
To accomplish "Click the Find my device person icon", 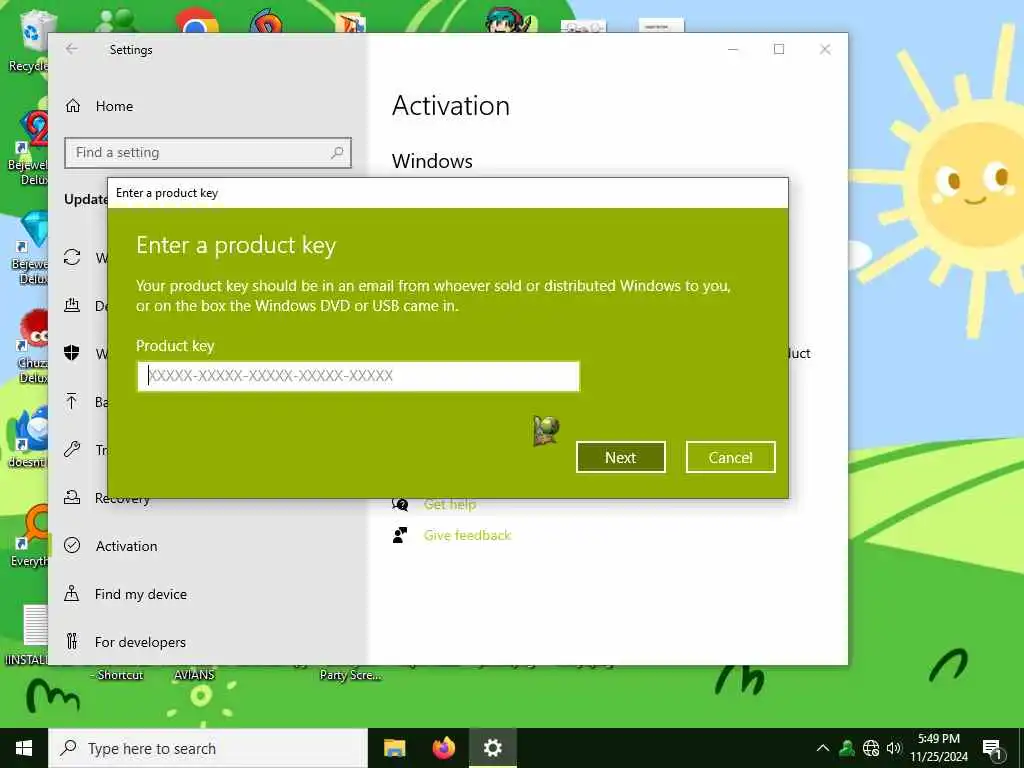I will [72, 594].
